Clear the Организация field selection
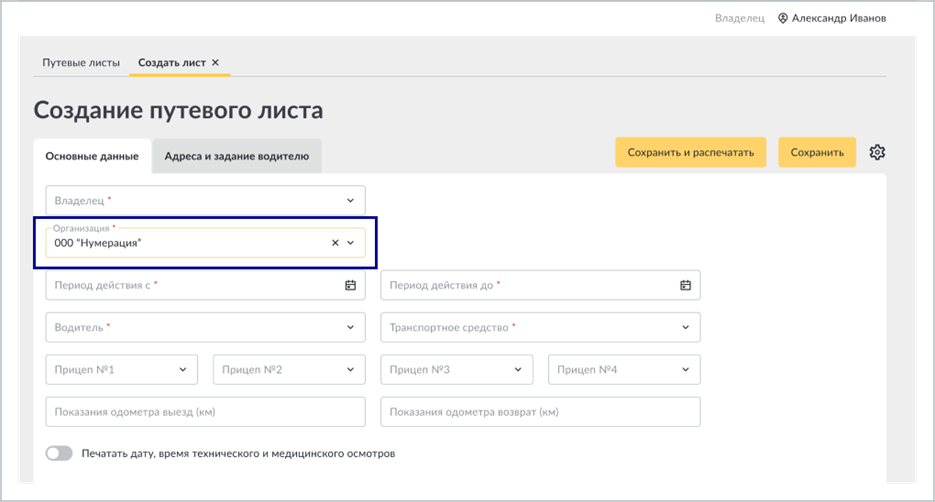 335,243
